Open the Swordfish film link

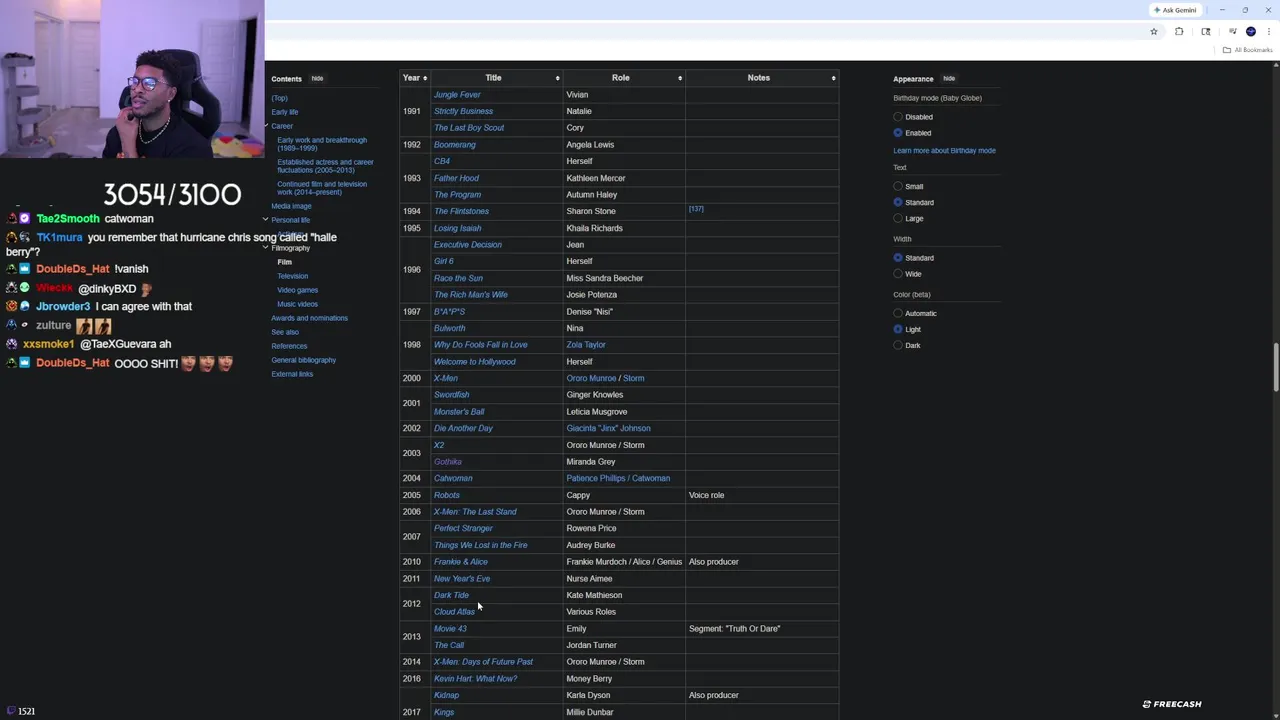click(451, 395)
